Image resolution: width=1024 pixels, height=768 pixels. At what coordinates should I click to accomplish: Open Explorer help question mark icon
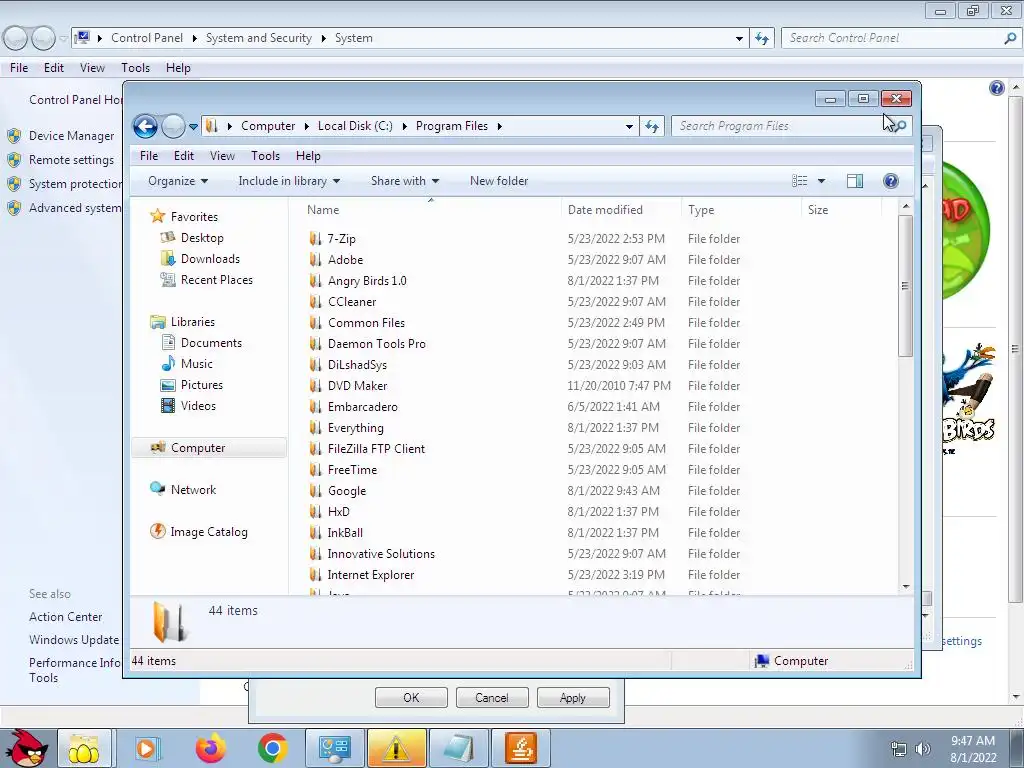tap(891, 181)
